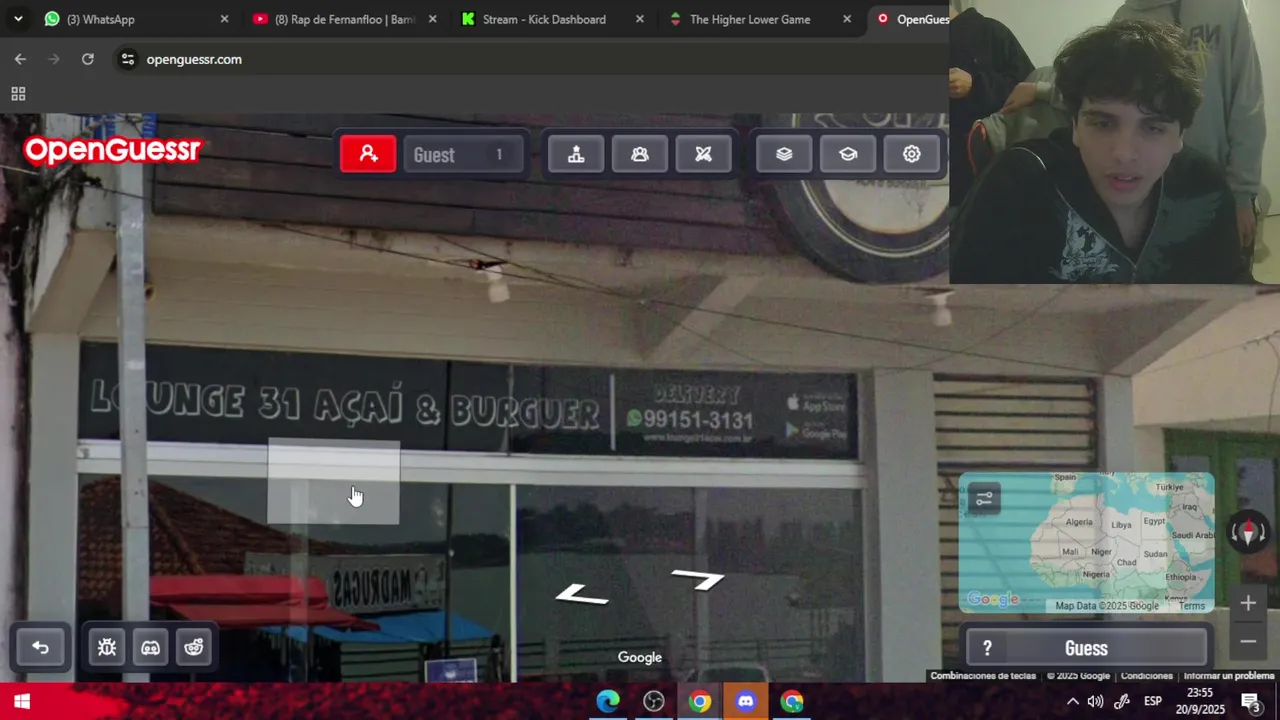1280x720 pixels.
Task: Move along the street with left arrow
Action: pos(582,595)
